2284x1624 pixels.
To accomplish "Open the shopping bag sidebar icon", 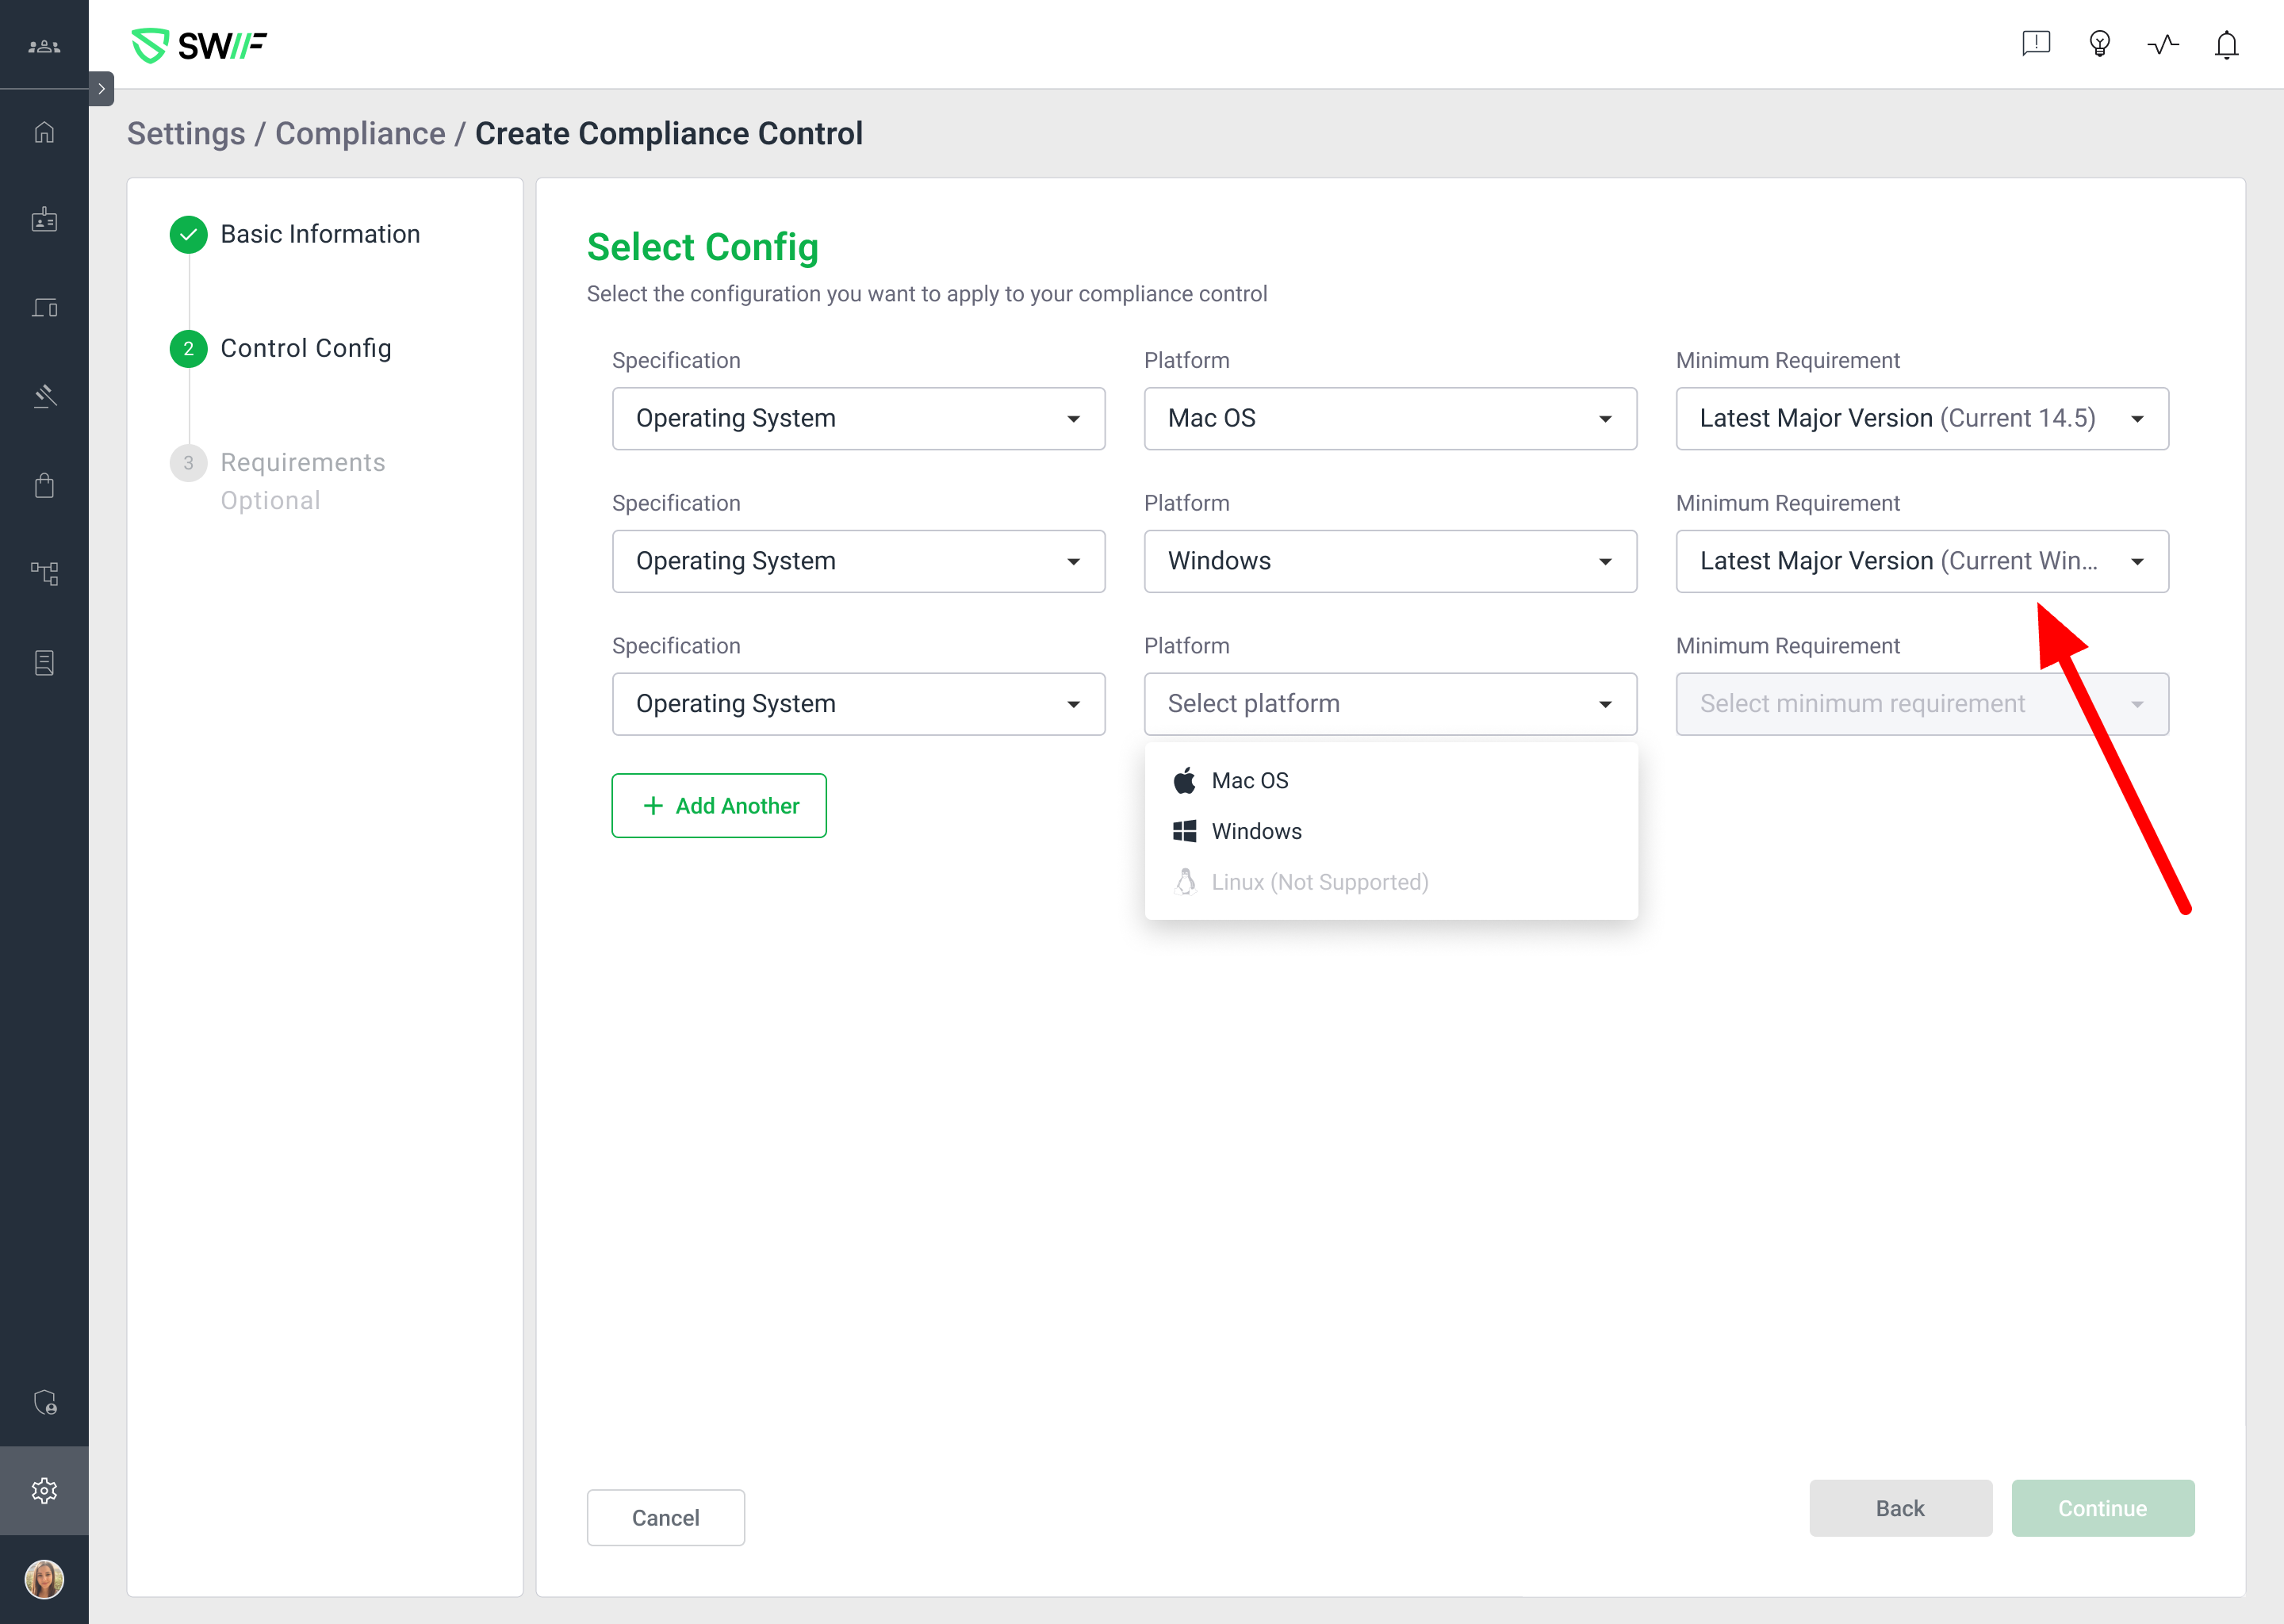I will [44, 485].
